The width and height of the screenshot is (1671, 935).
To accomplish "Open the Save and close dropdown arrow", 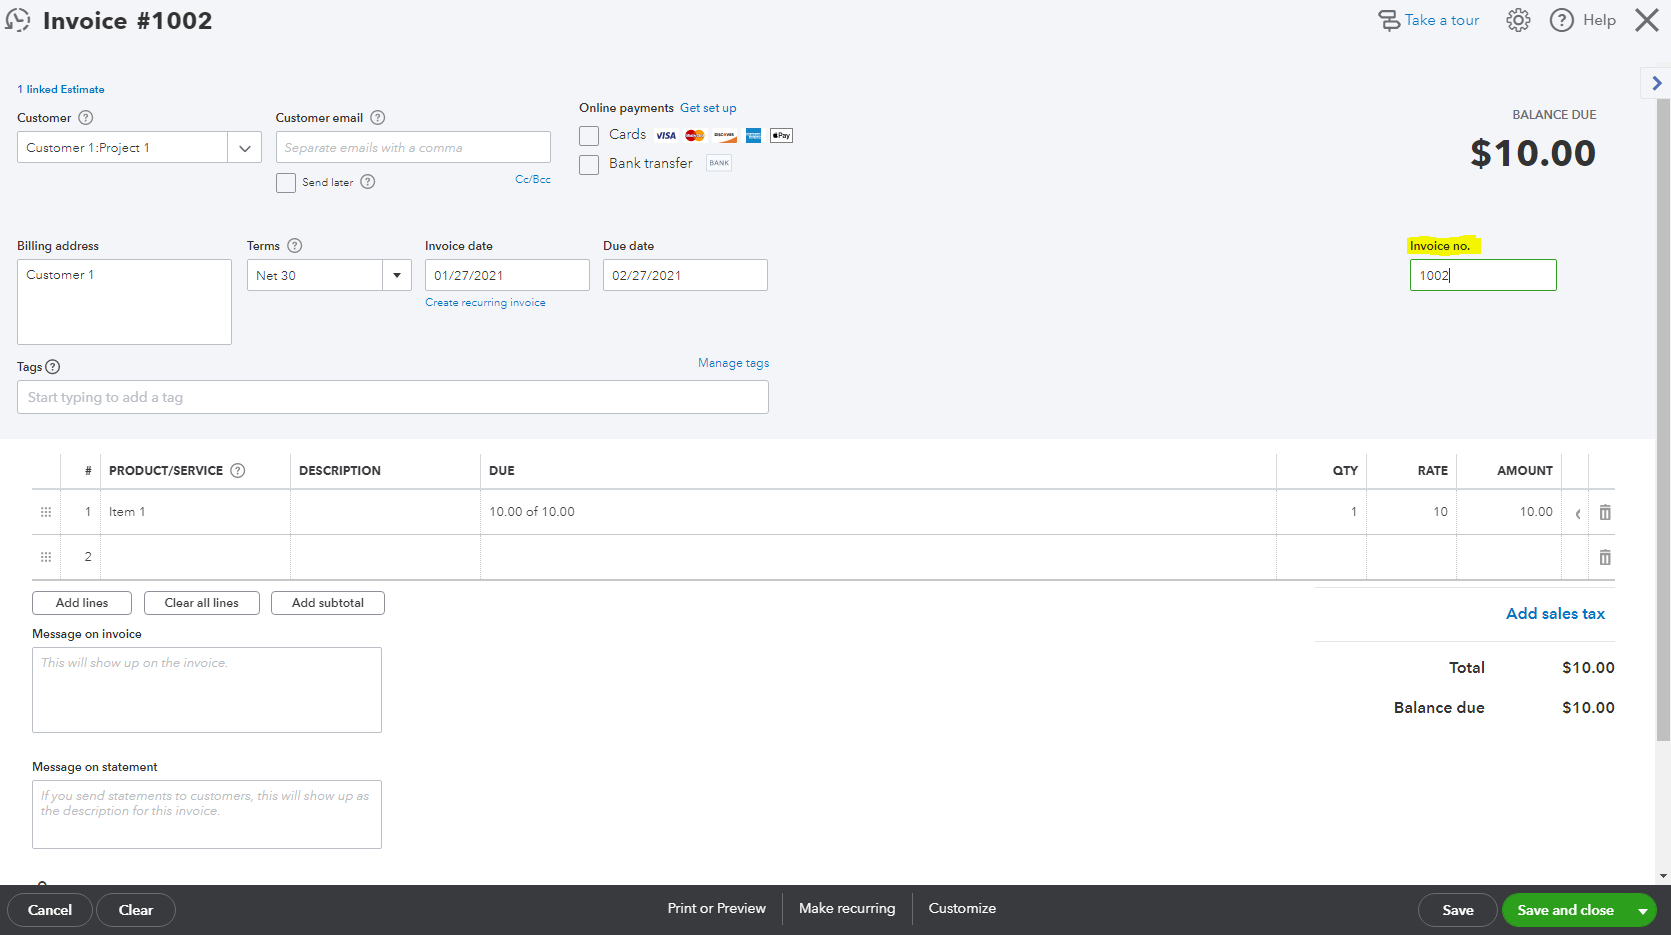I will click(x=1643, y=910).
